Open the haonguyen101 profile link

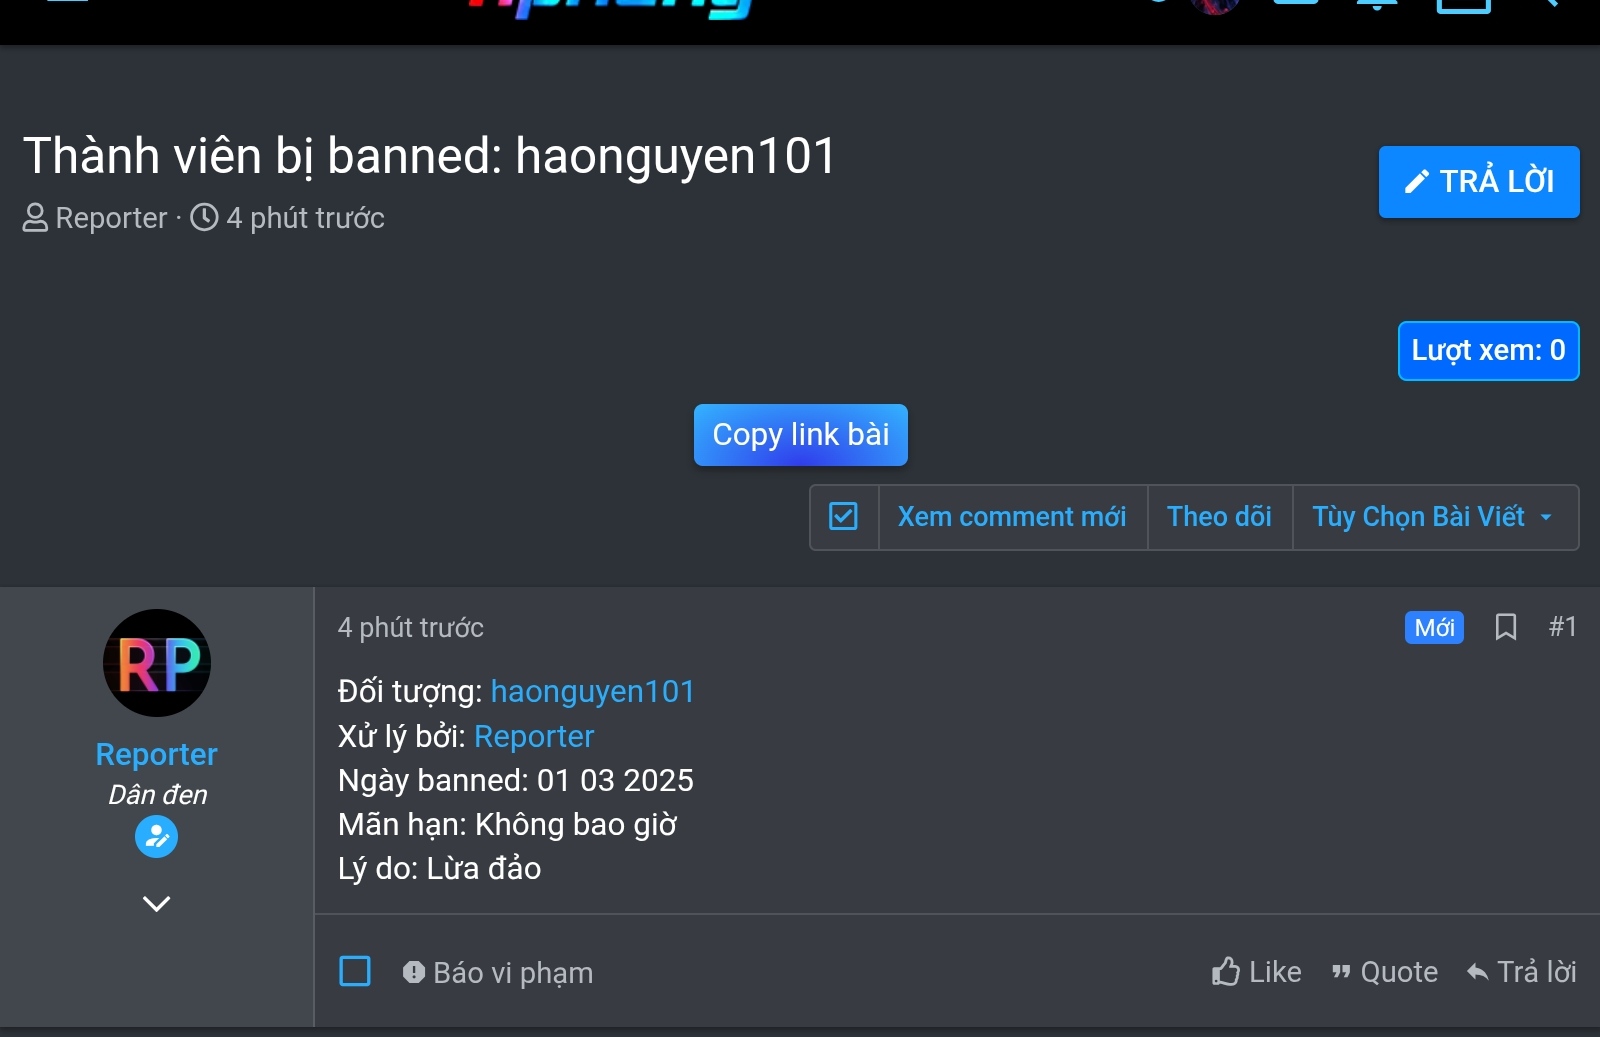coord(593,692)
